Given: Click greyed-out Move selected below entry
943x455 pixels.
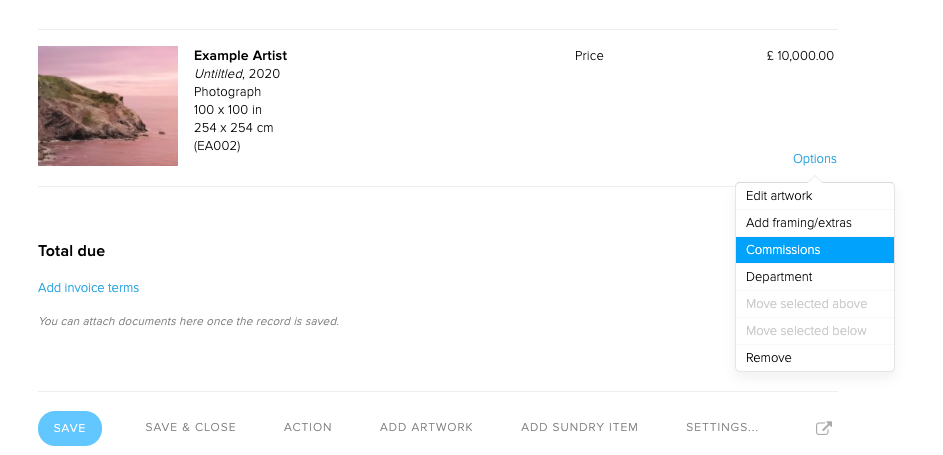Looking at the screenshot, I should (x=814, y=331).
